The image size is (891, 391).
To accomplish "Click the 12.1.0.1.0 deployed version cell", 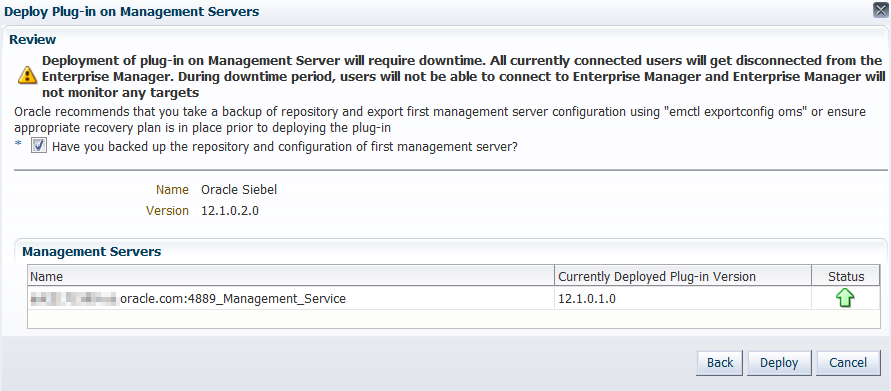I will click(683, 298).
